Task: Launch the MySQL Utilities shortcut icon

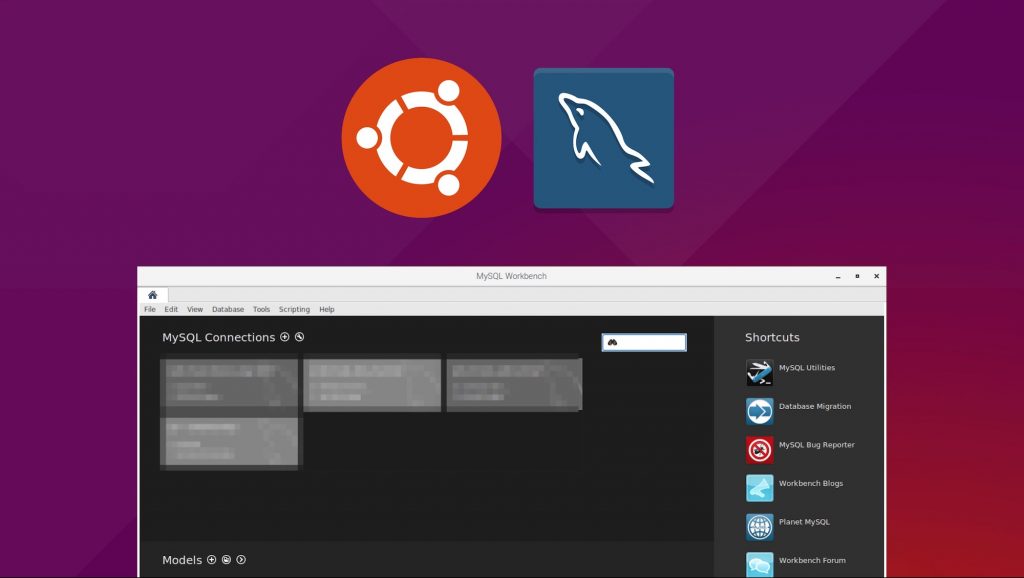Action: click(759, 373)
